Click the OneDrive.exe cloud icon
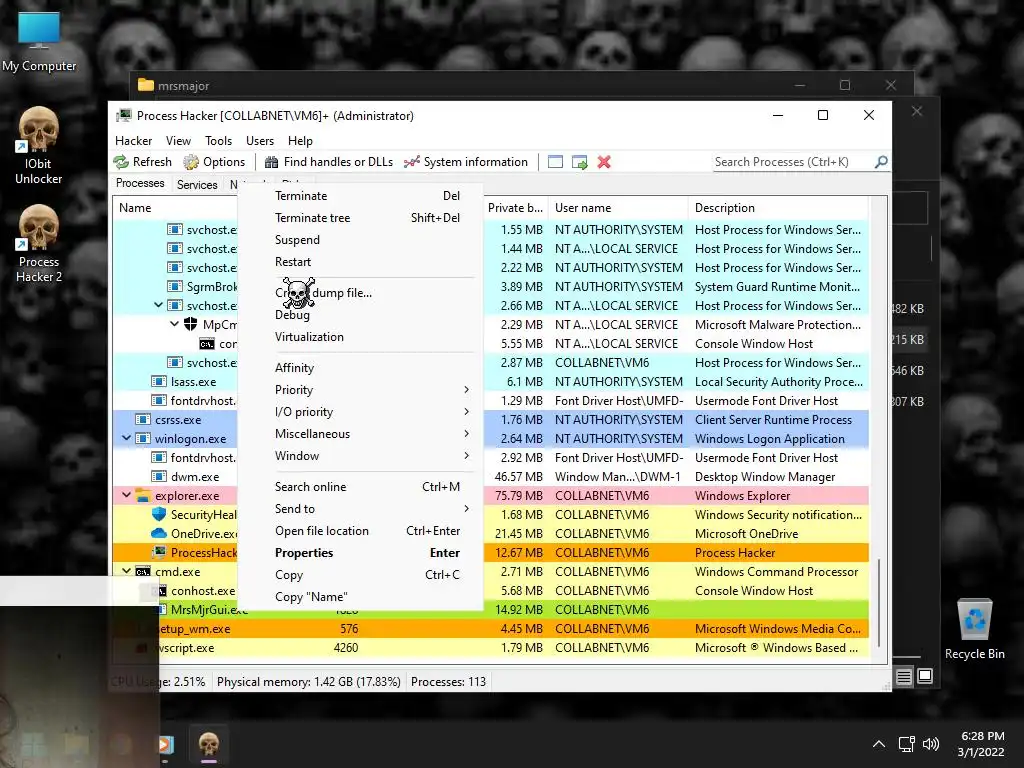This screenshot has height=768, width=1024. (x=159, y=534)
